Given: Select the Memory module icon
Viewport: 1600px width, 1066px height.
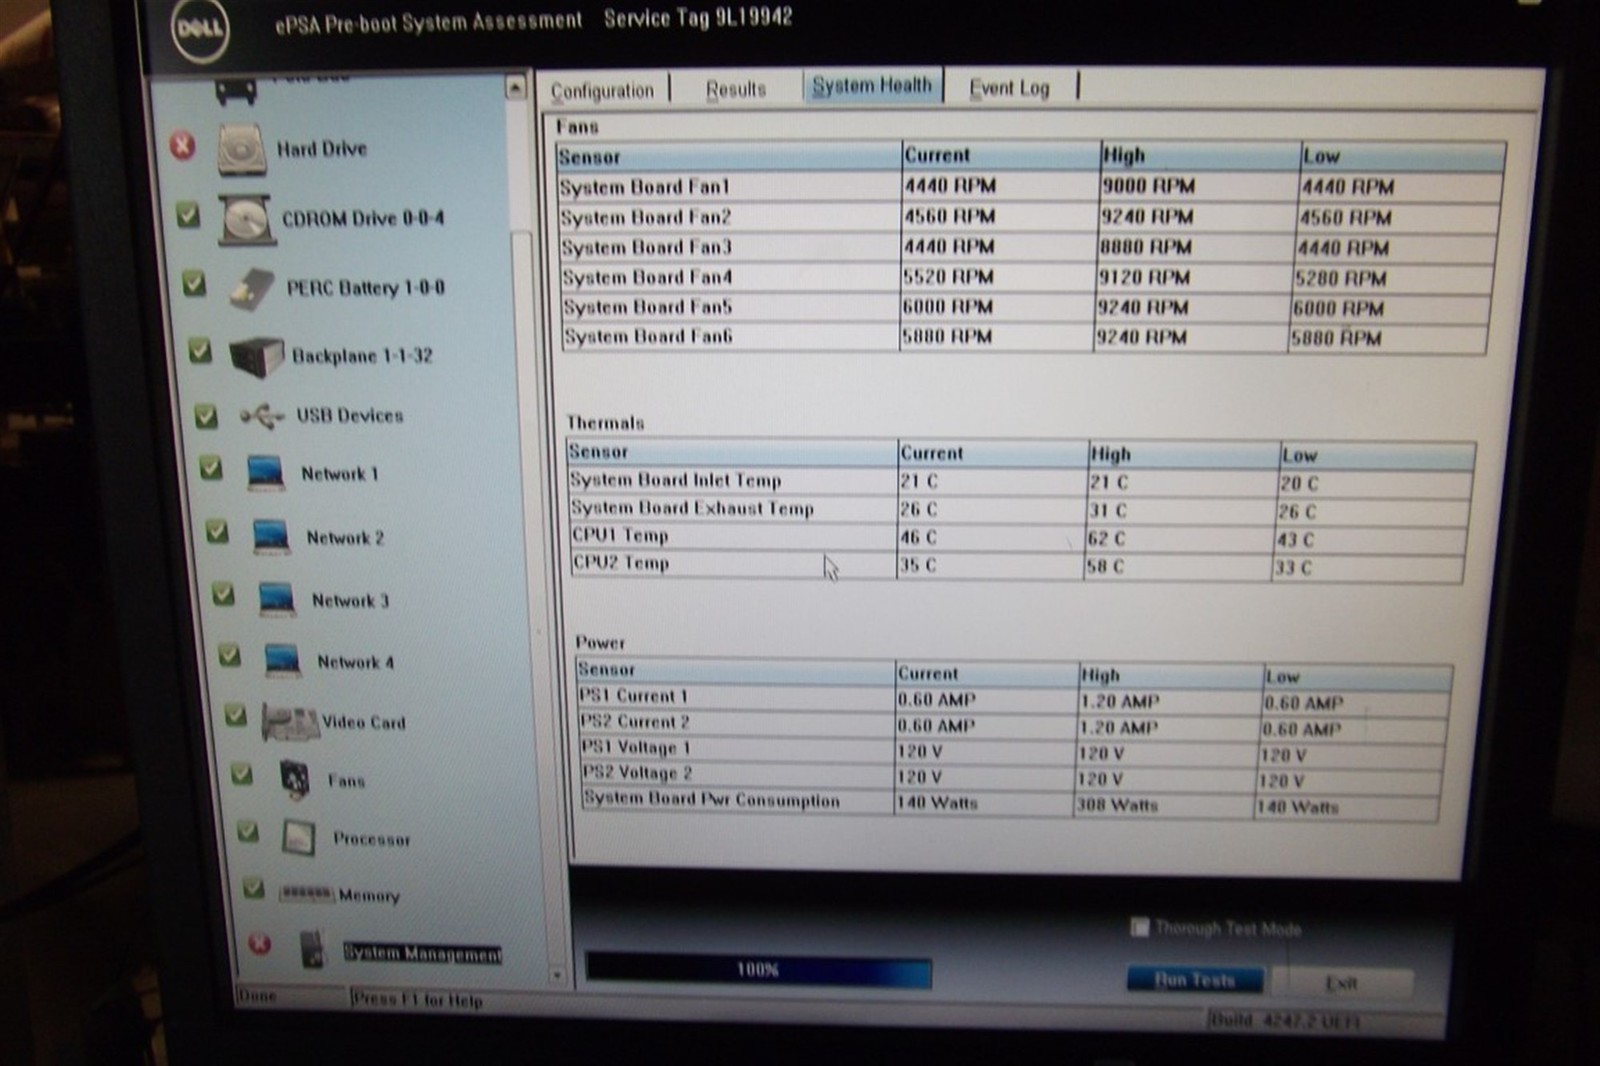Looking at the screenshot, I should coord(306,893).
